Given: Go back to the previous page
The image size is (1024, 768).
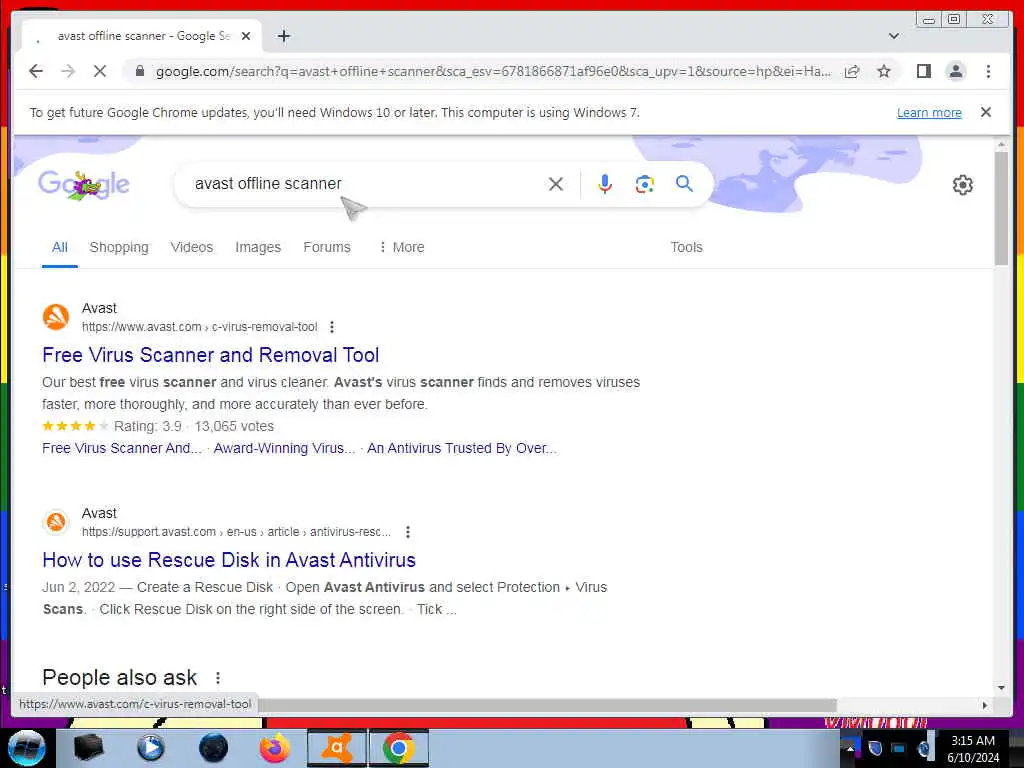Looking at the screenshot, I should click(36, 71).
